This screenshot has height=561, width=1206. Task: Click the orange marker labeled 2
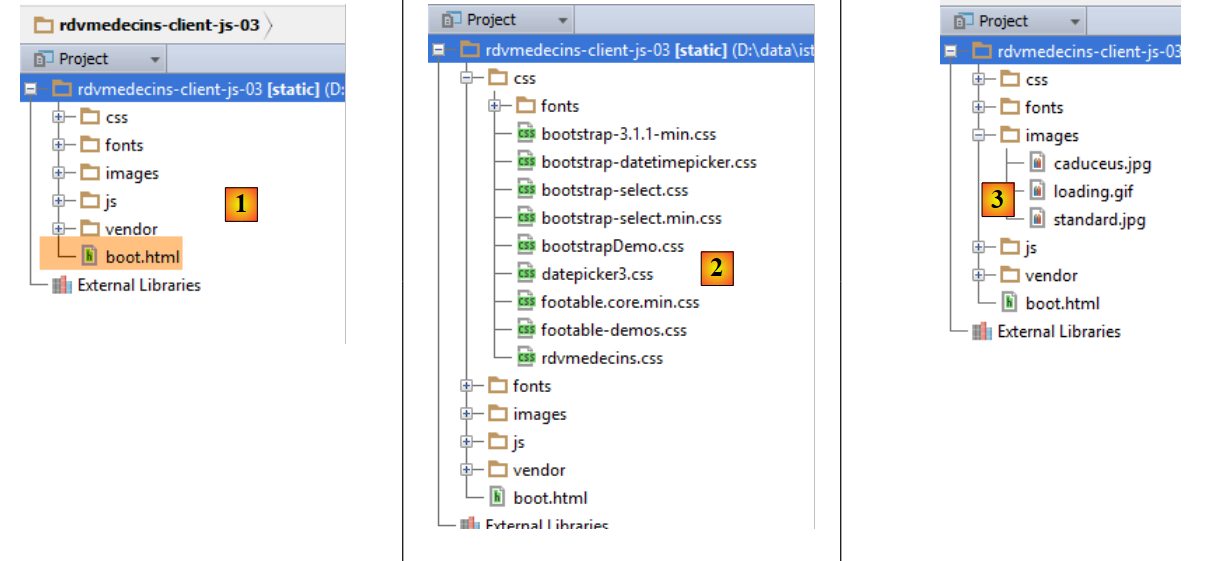click(x=715, y=267)
